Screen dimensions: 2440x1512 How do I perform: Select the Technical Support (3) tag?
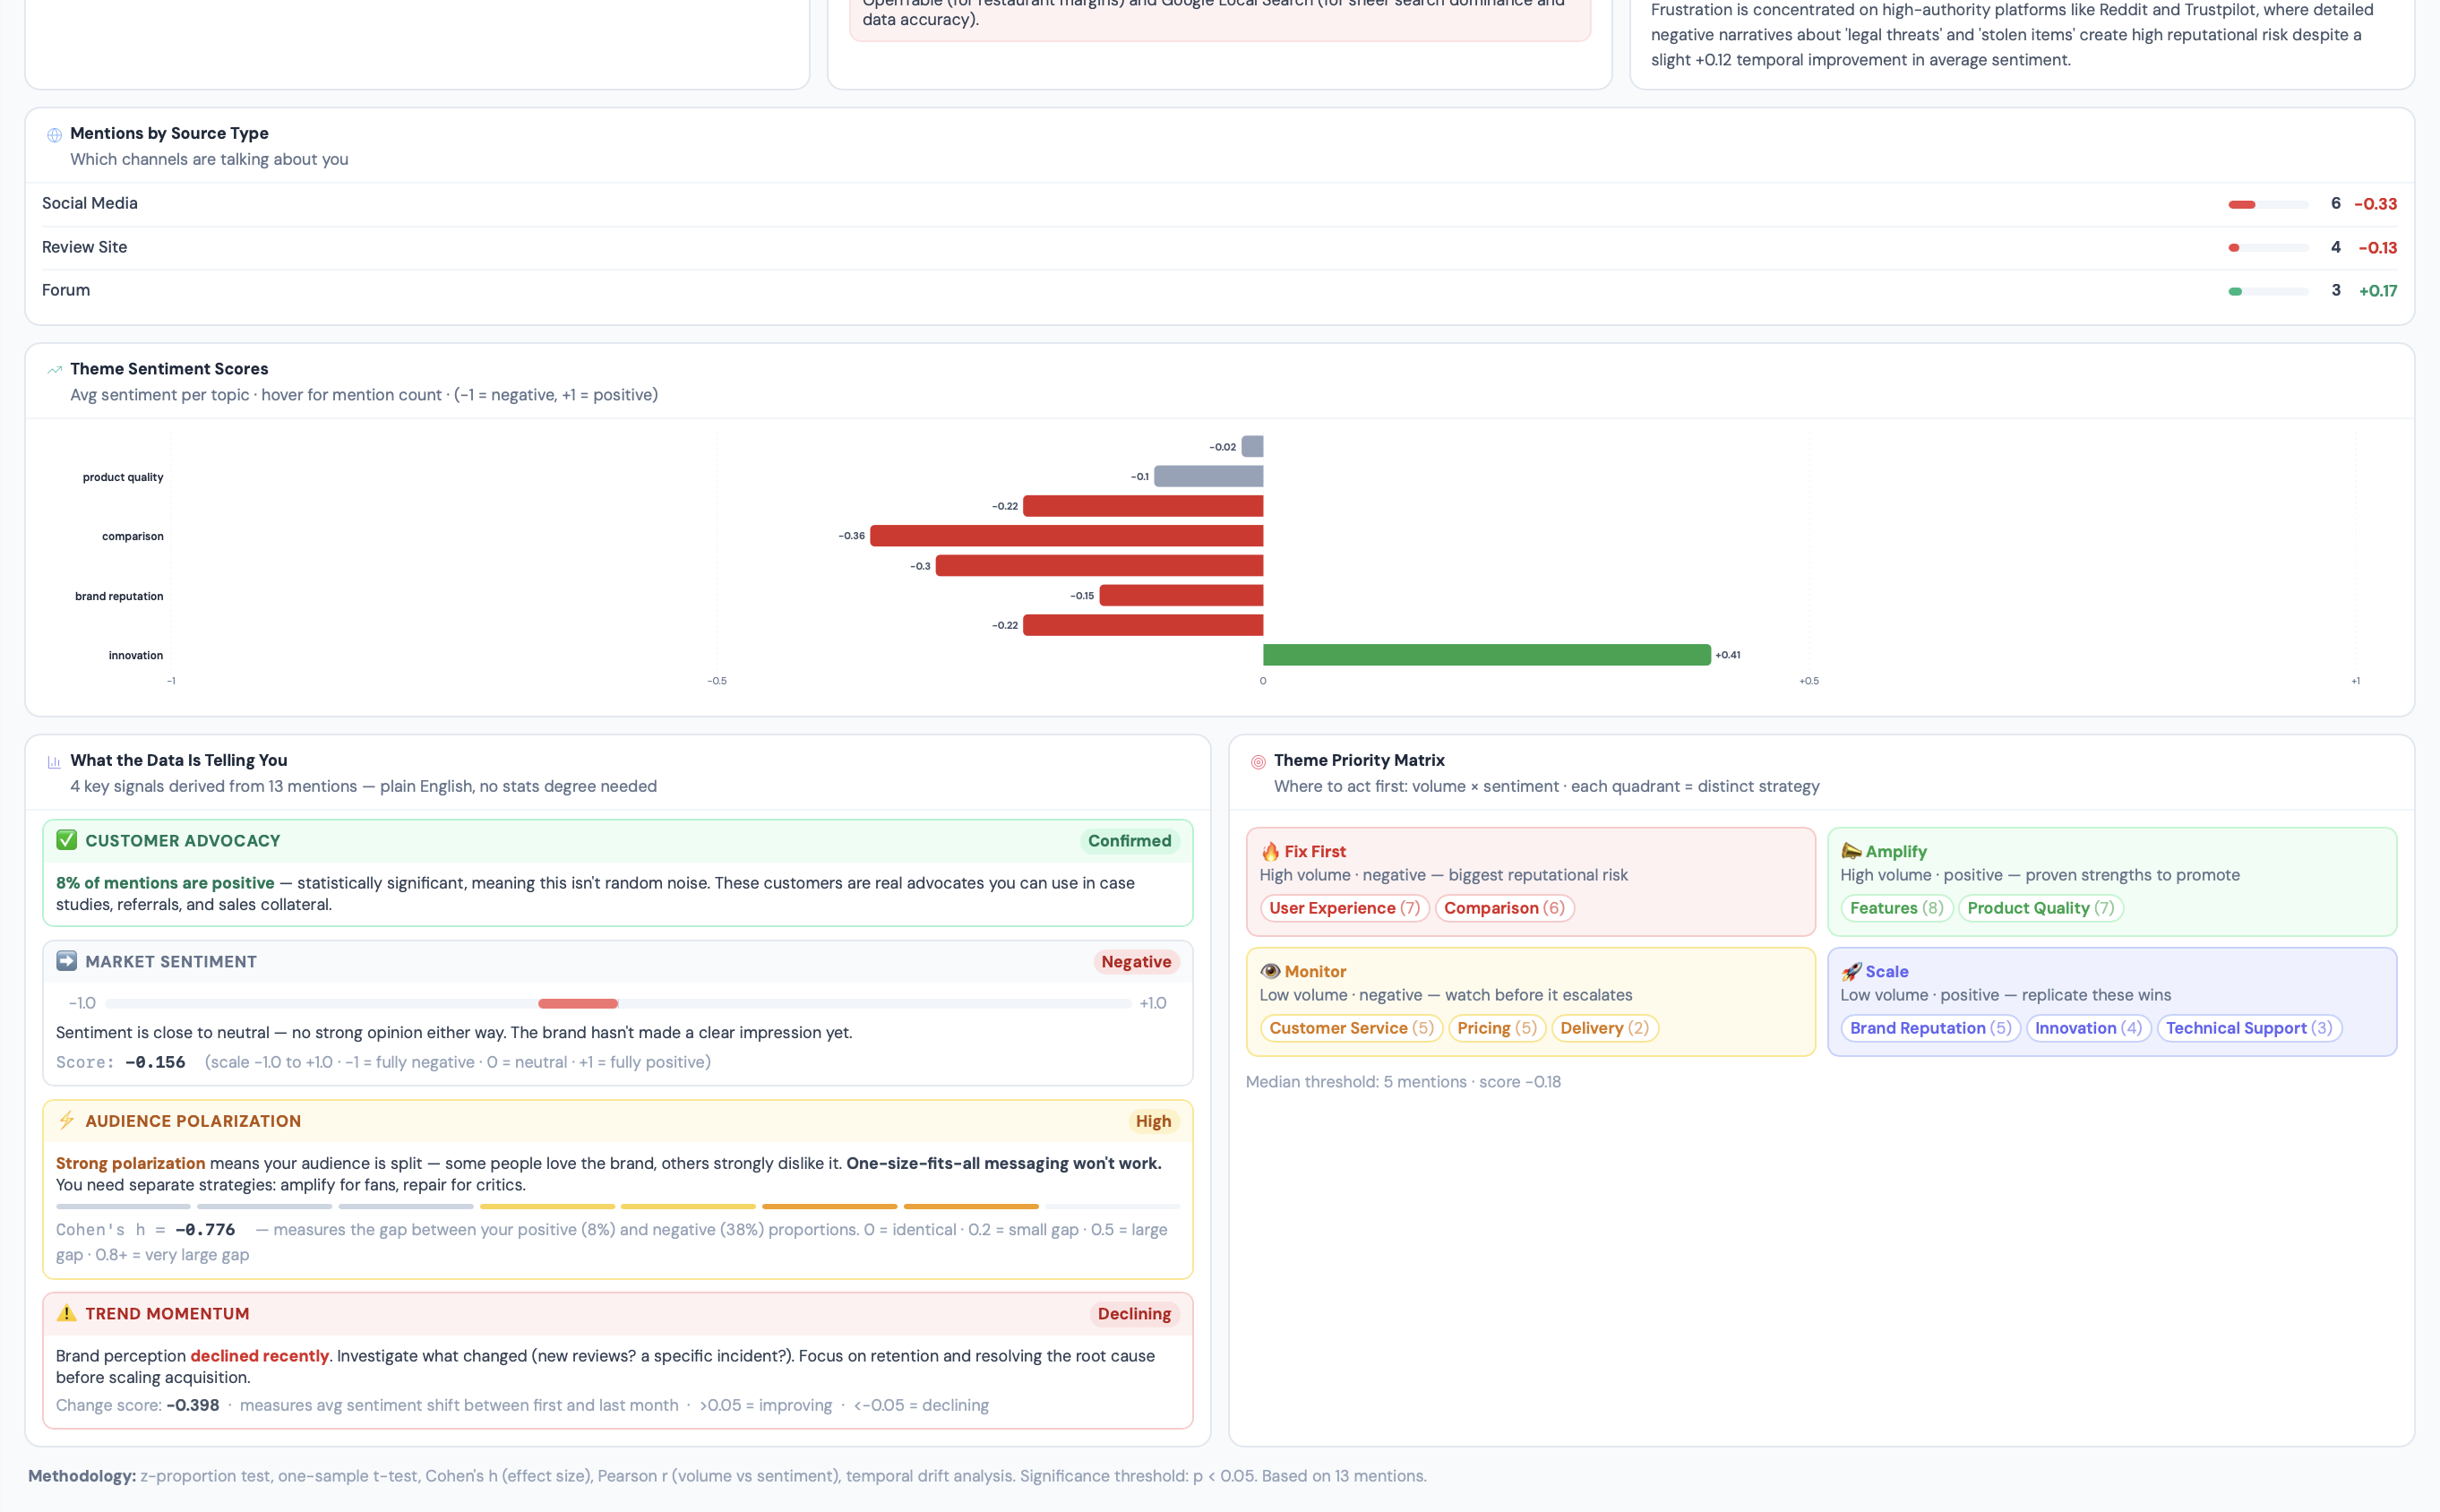coord(2249,1028)
